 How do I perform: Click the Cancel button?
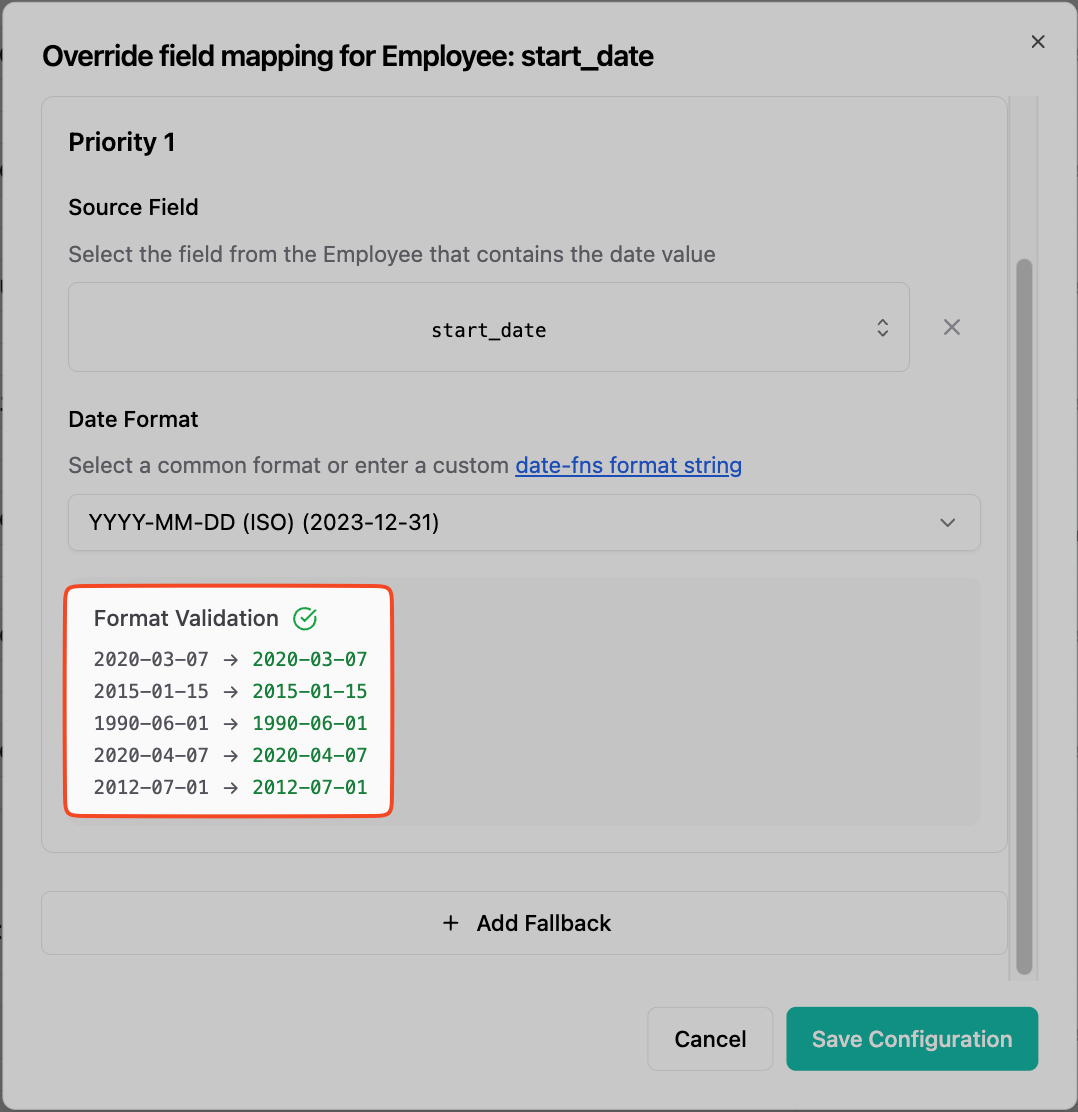pyautogui.click(x=710, y=1039)
